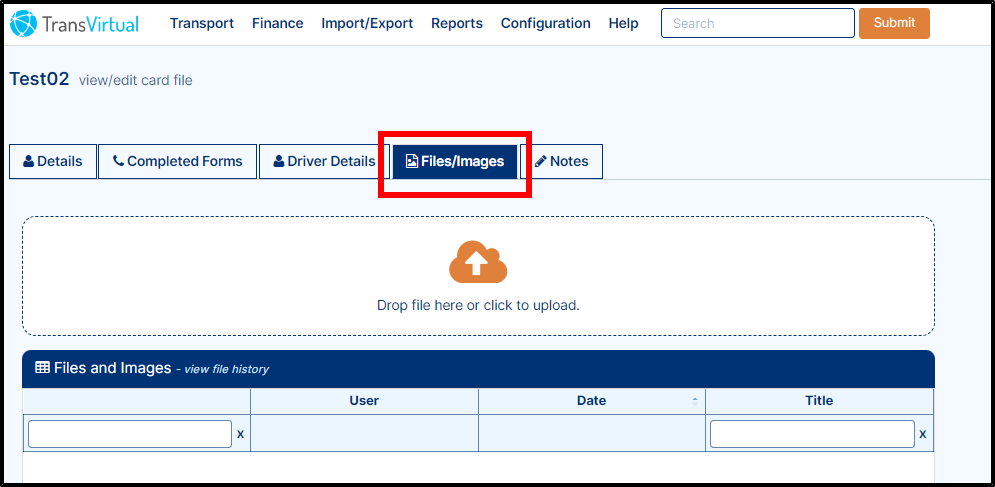Click the Date column sort arrows
Viewport: 995px width, 487px height.
695,401
